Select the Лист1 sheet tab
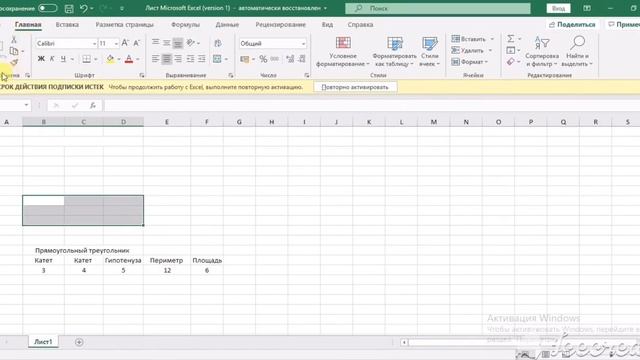This screenshot has height=360, width=640. pyautogui.click(x=43, y=342)
